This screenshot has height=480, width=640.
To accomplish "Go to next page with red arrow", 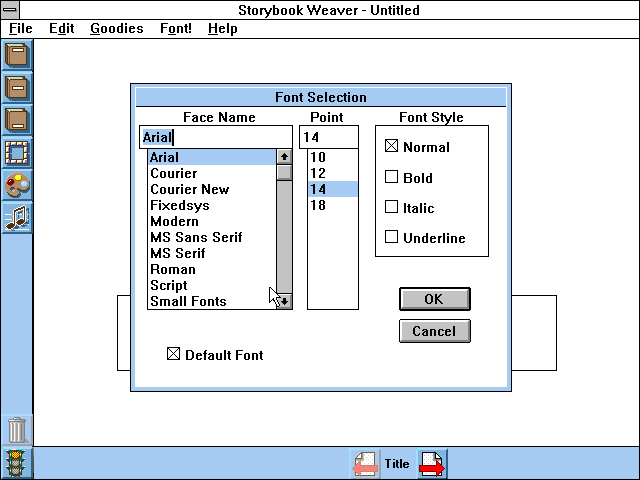I will pos(433,464).
